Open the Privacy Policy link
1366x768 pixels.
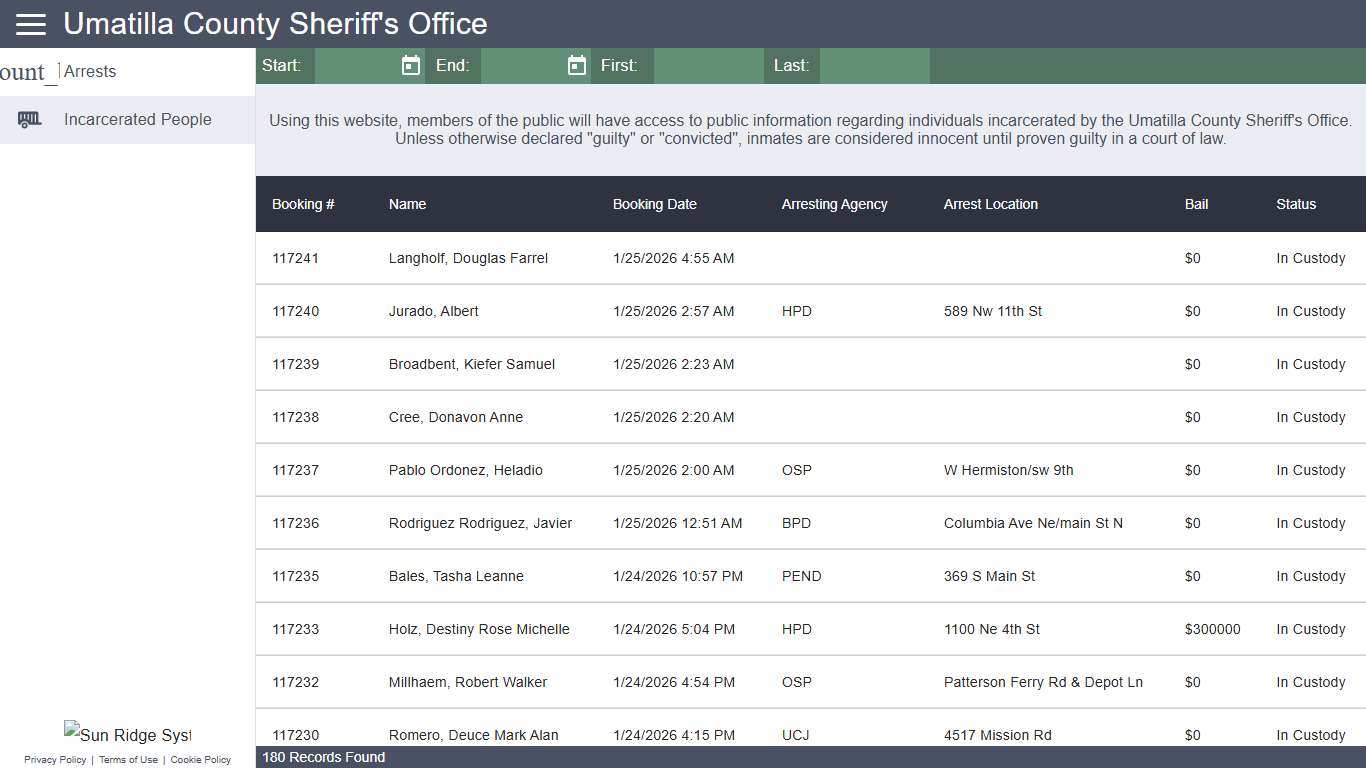[x=55, y=759]
